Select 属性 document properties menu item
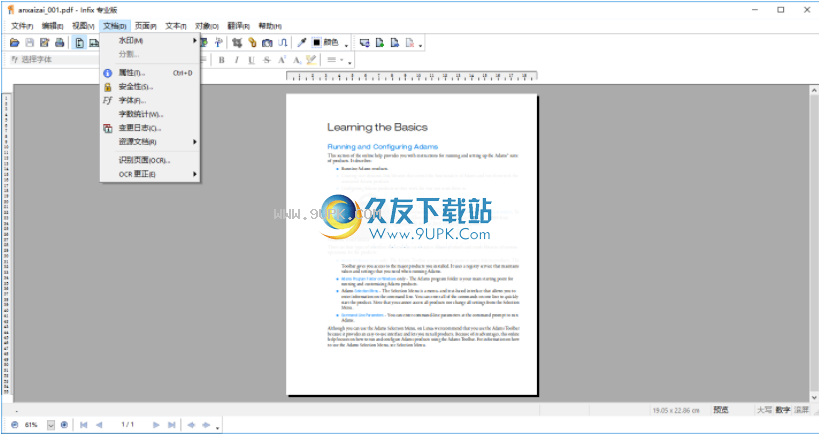This screenshot has height=434, width=819. pos(150,73)
